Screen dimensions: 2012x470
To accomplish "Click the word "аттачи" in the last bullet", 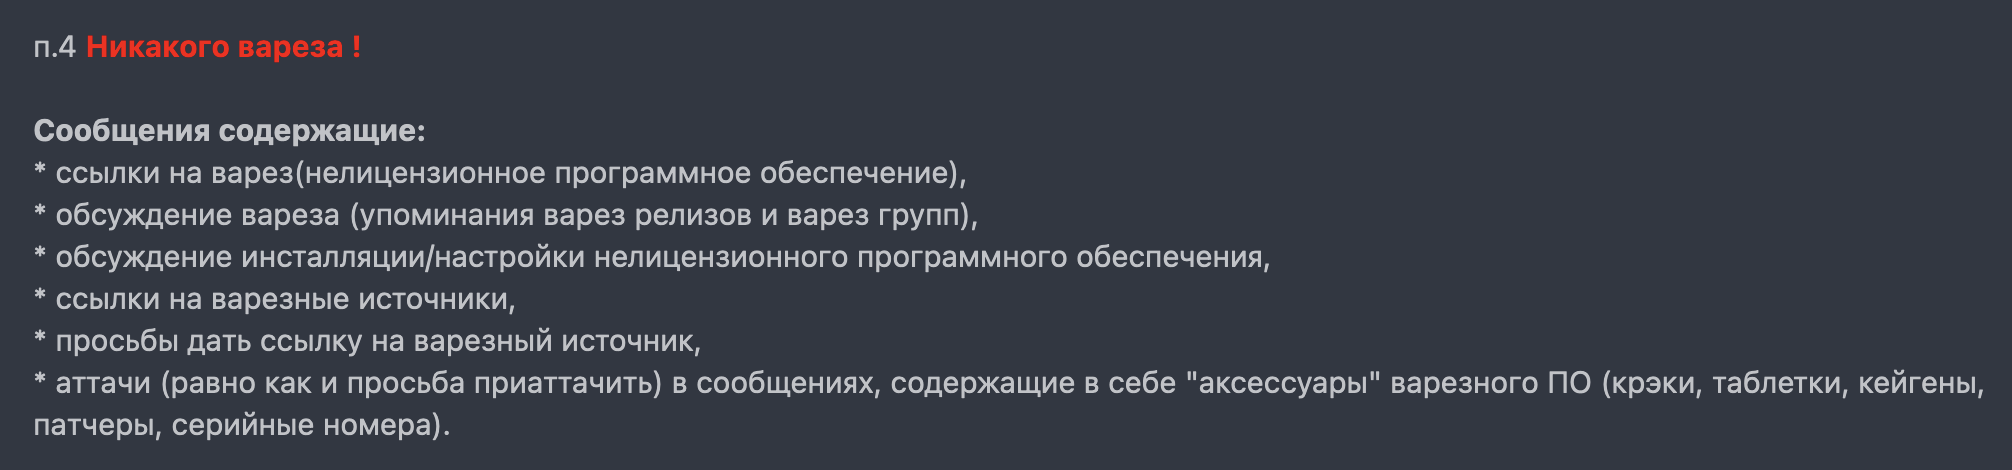I will point(103,383).
